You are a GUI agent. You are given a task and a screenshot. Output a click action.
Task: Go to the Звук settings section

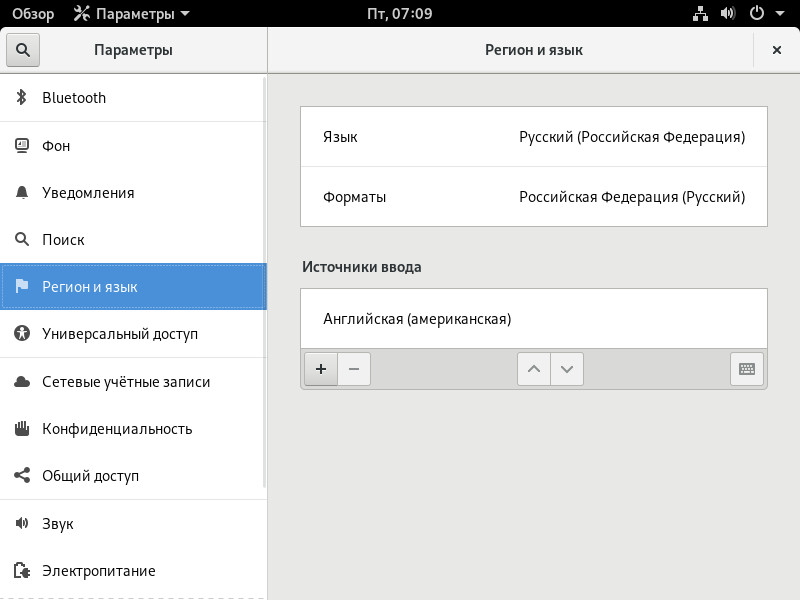133,523
